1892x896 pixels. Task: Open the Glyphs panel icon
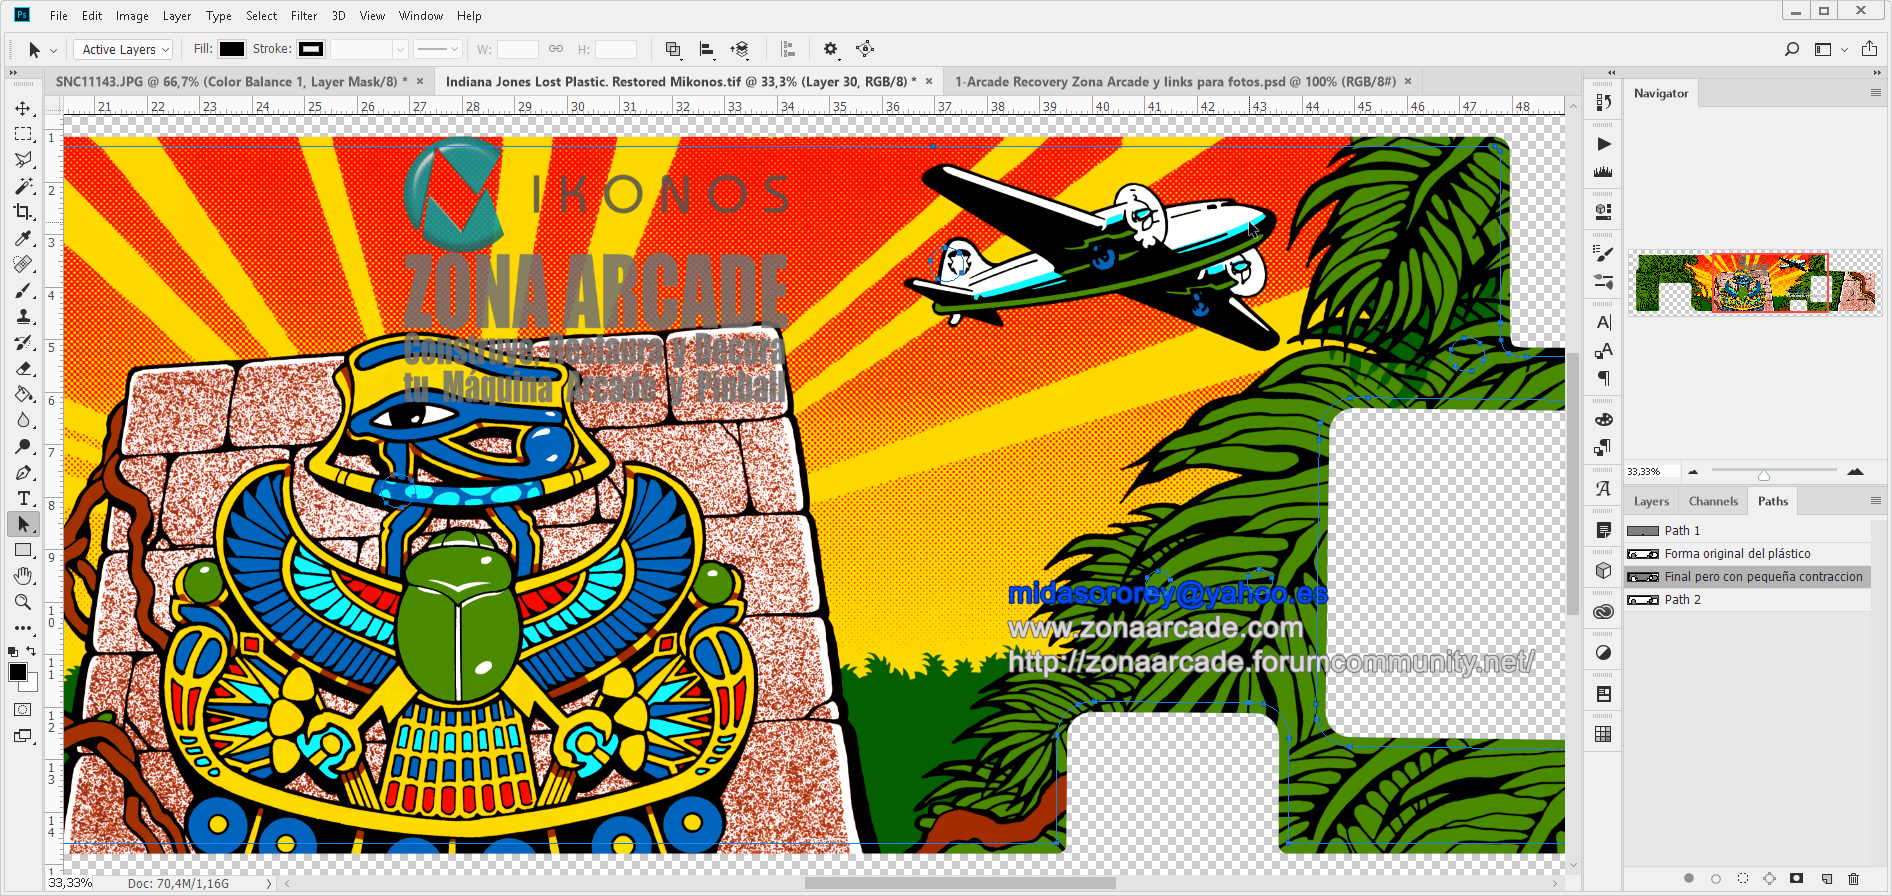(x=1603, y=488)
